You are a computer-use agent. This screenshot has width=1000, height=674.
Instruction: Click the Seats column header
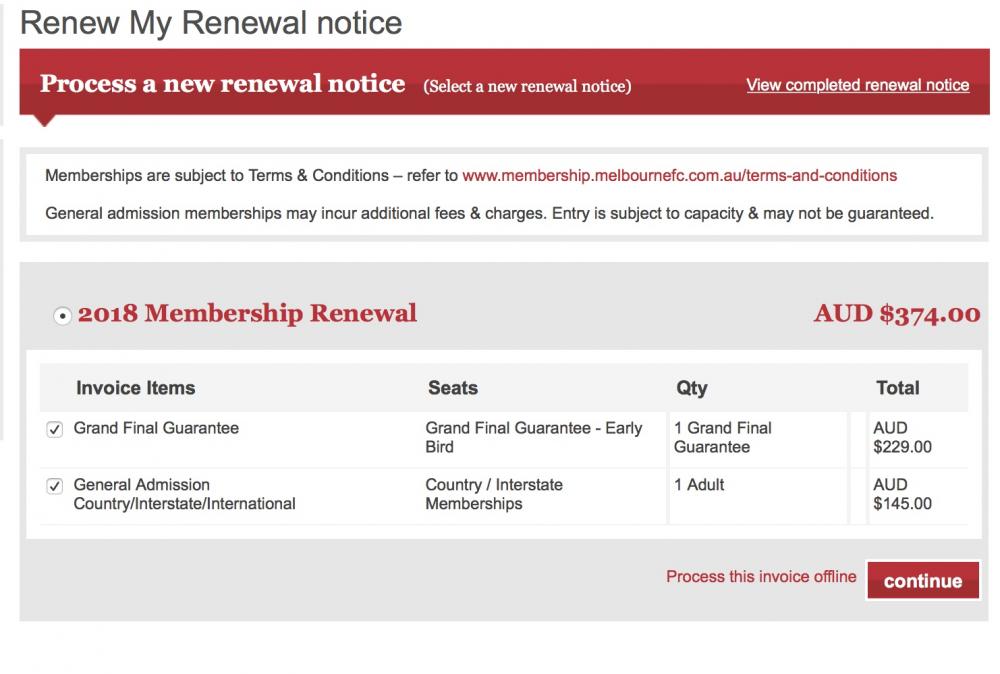[453, 388]
